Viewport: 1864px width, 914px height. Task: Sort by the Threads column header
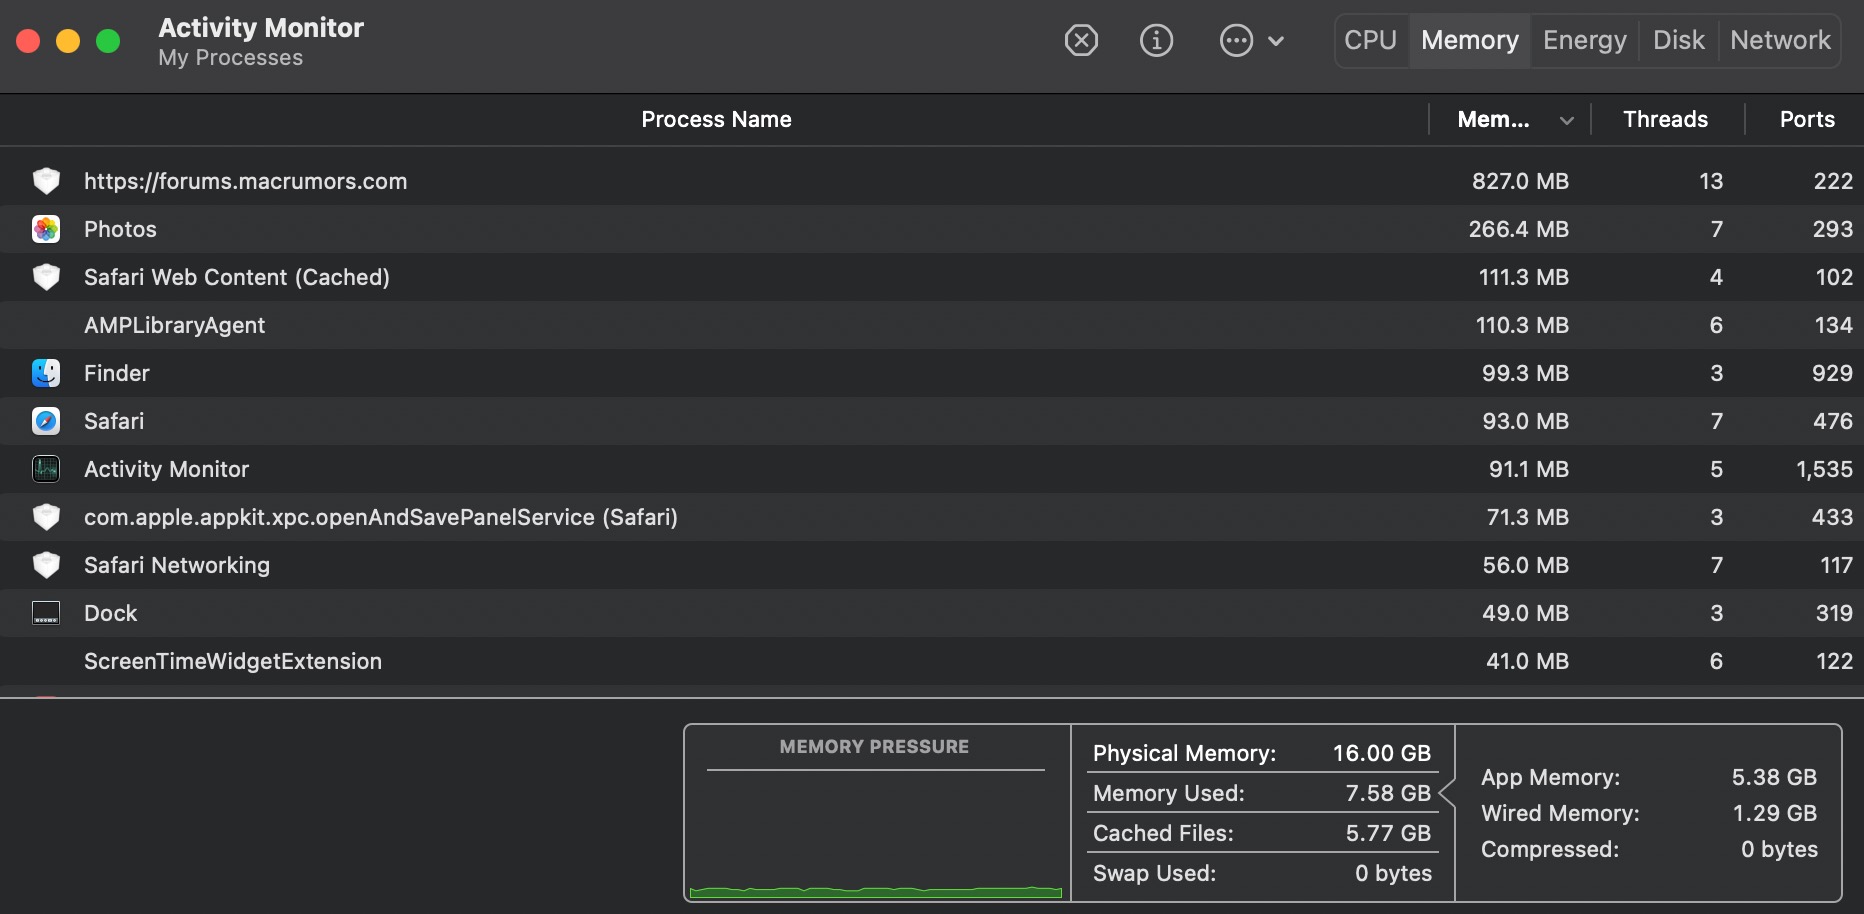1665,120
